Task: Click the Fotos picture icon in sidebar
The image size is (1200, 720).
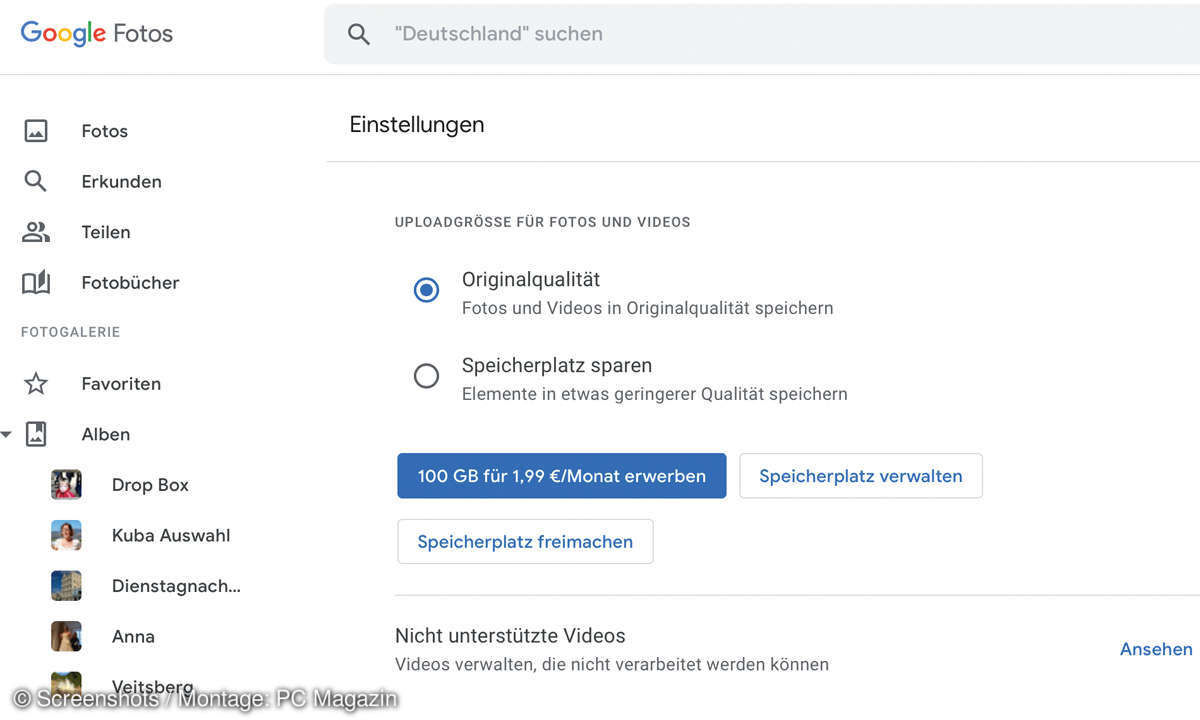Action: (36, 131)
